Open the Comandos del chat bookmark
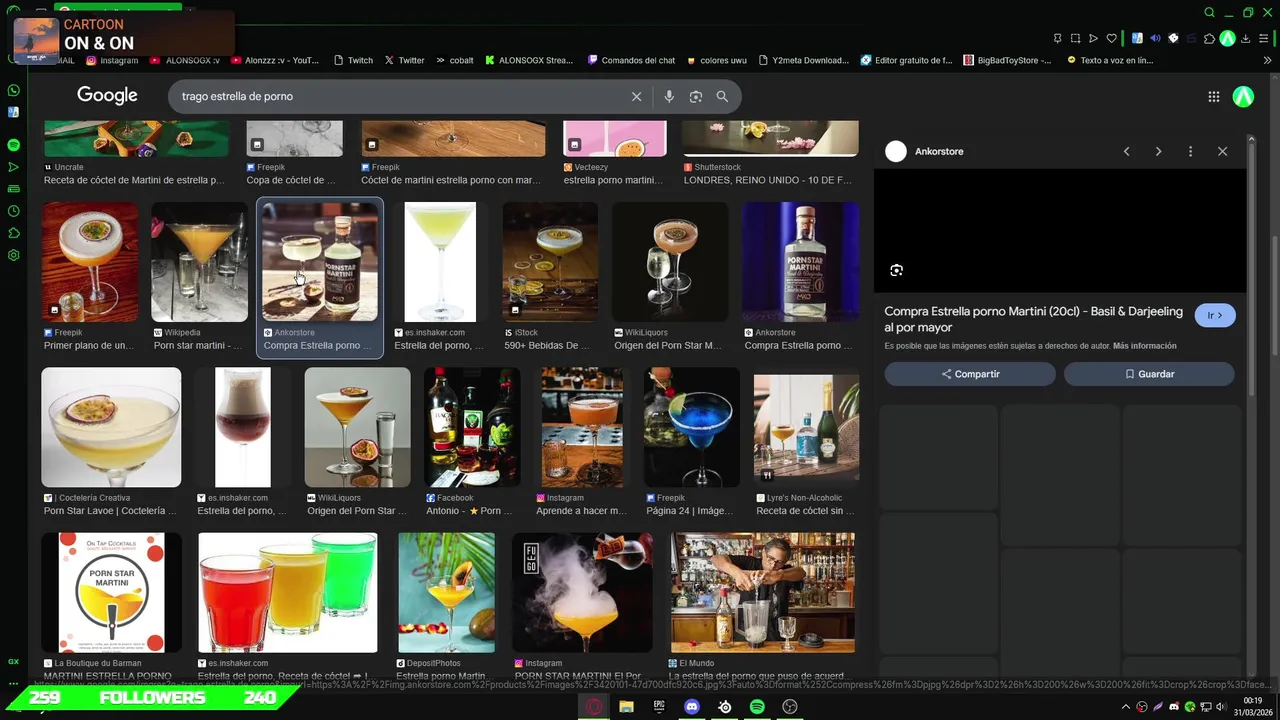Image resolution: width=1280 pixels, height=720 pixels. pyautogui.click(x=632, y=60)
